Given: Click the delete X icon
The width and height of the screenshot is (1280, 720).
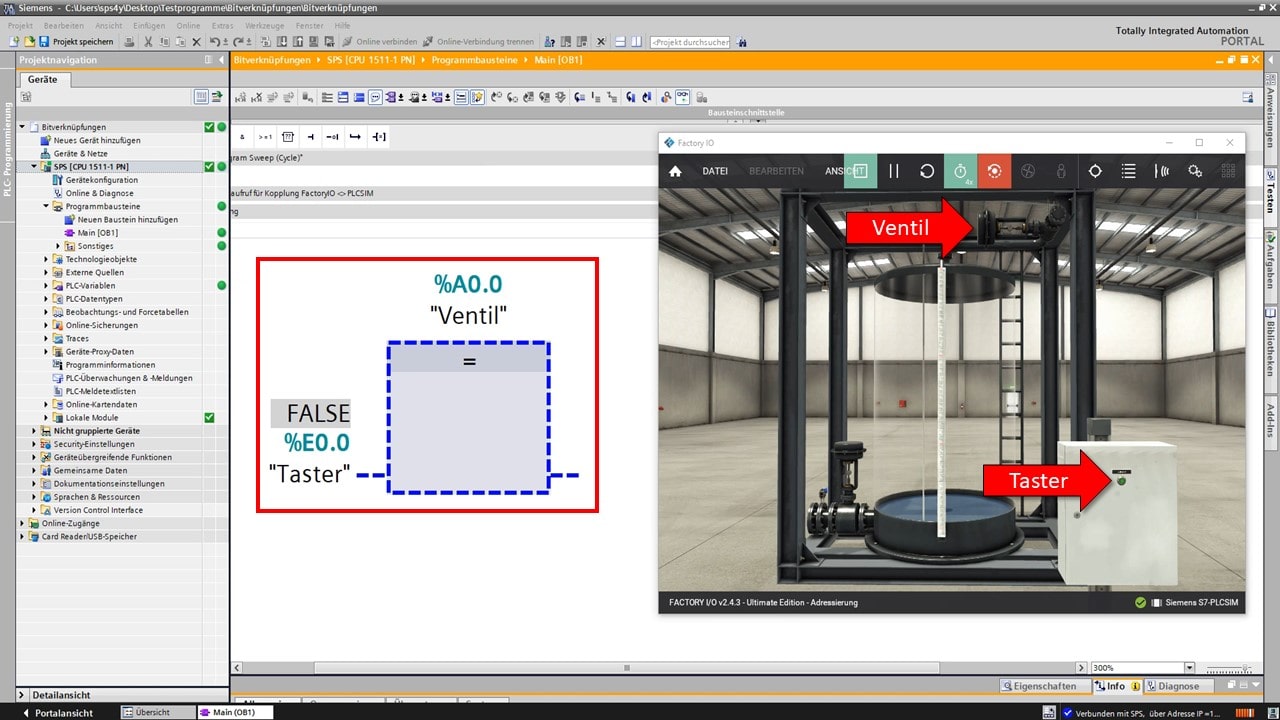Looking at the screenshot, I should pyautogui.click(x=196, y=42).
